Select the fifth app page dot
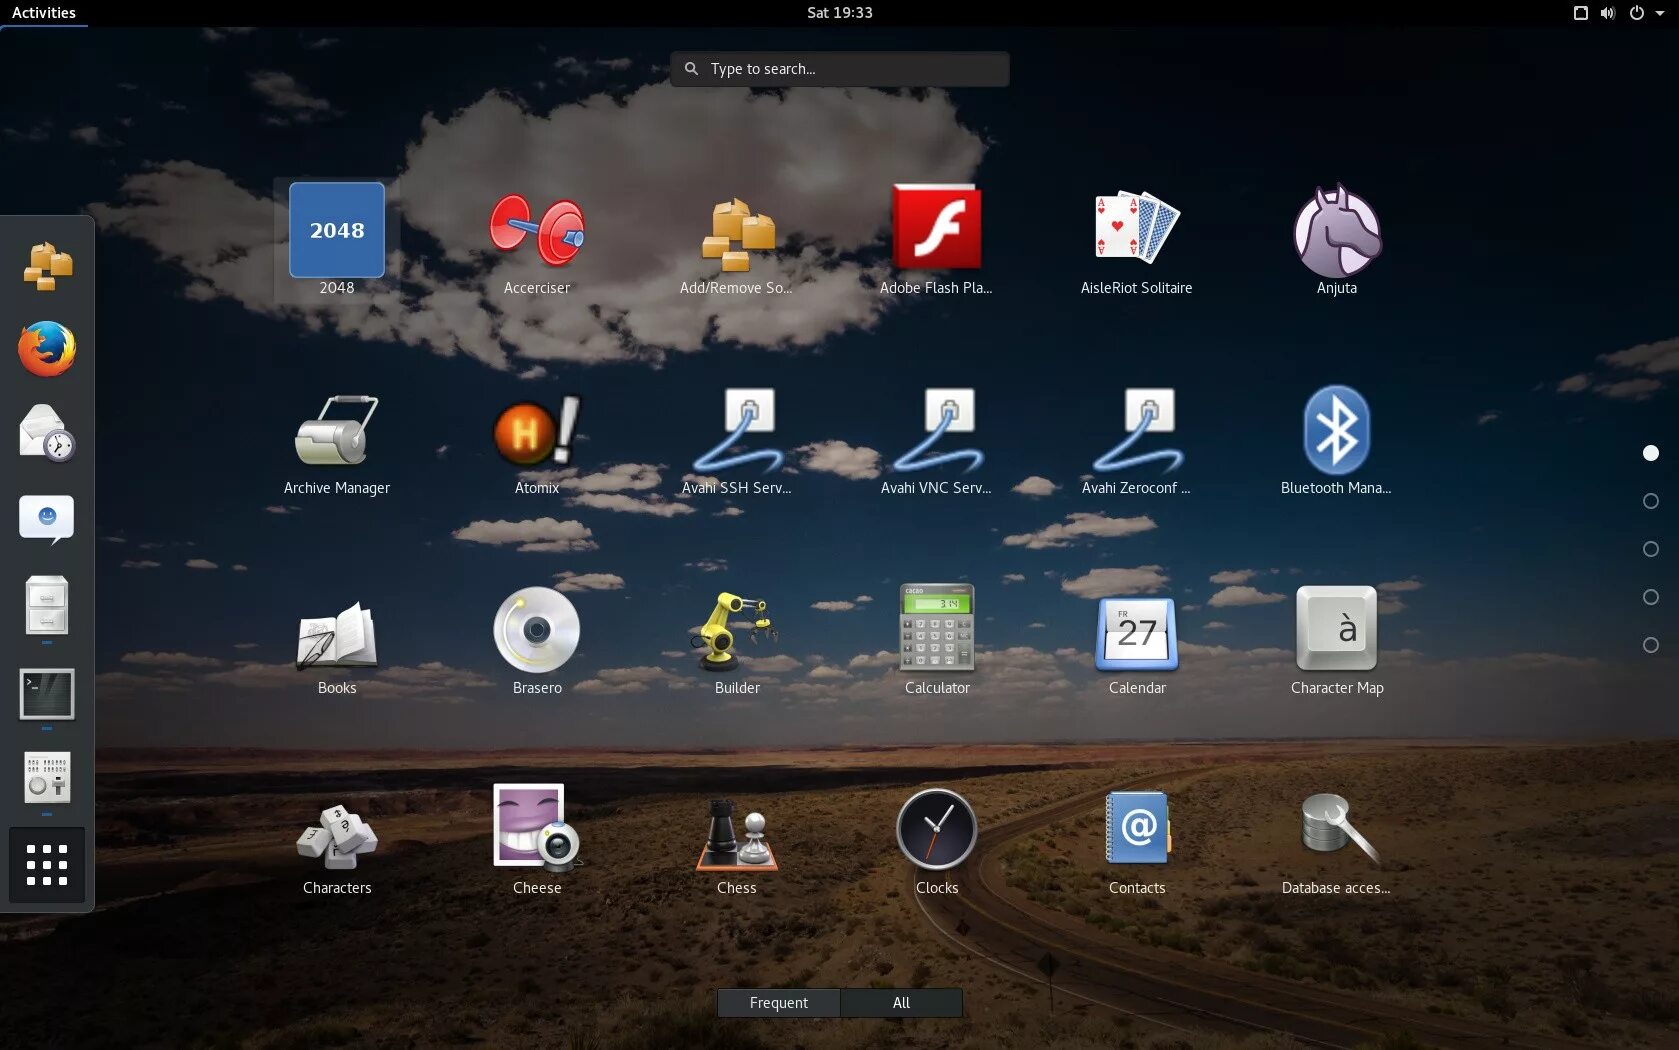 tap(1651, 645)
